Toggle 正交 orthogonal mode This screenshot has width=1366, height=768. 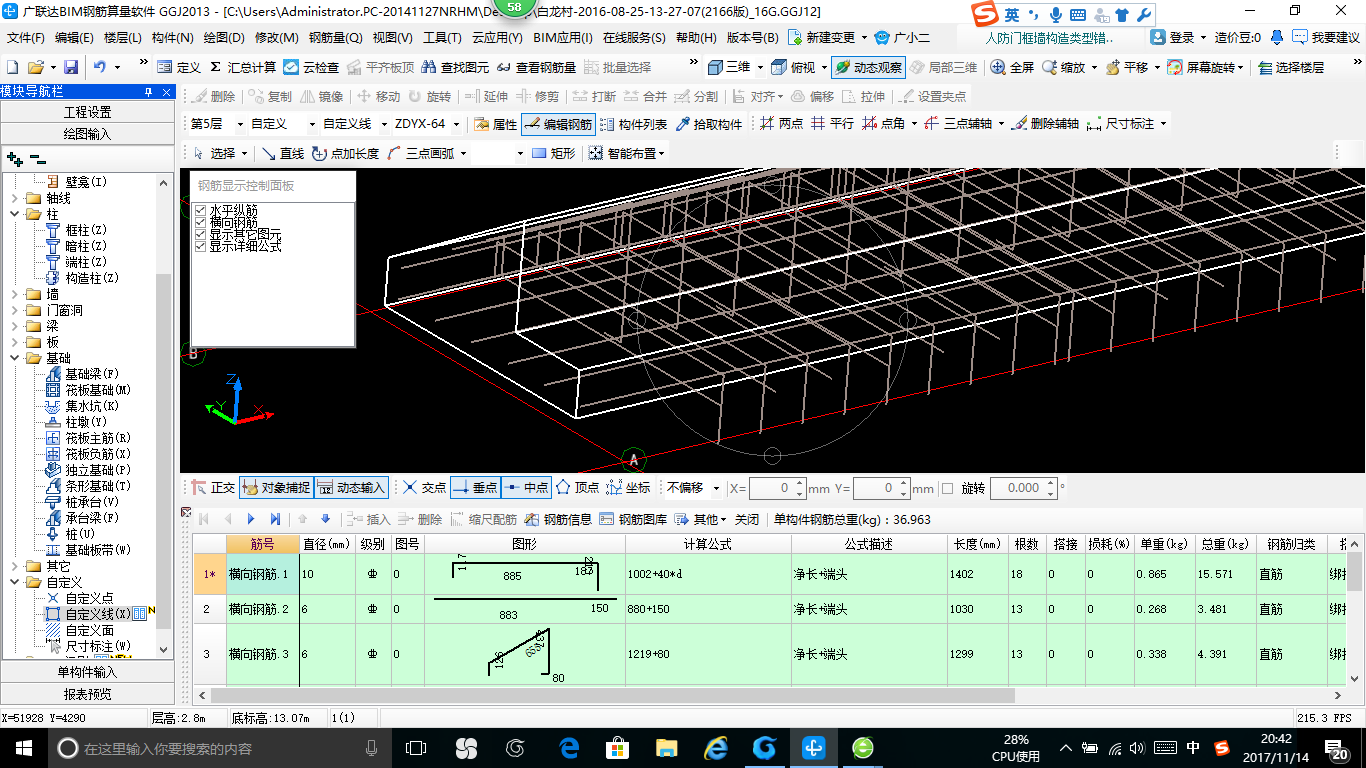coord(213,488)
